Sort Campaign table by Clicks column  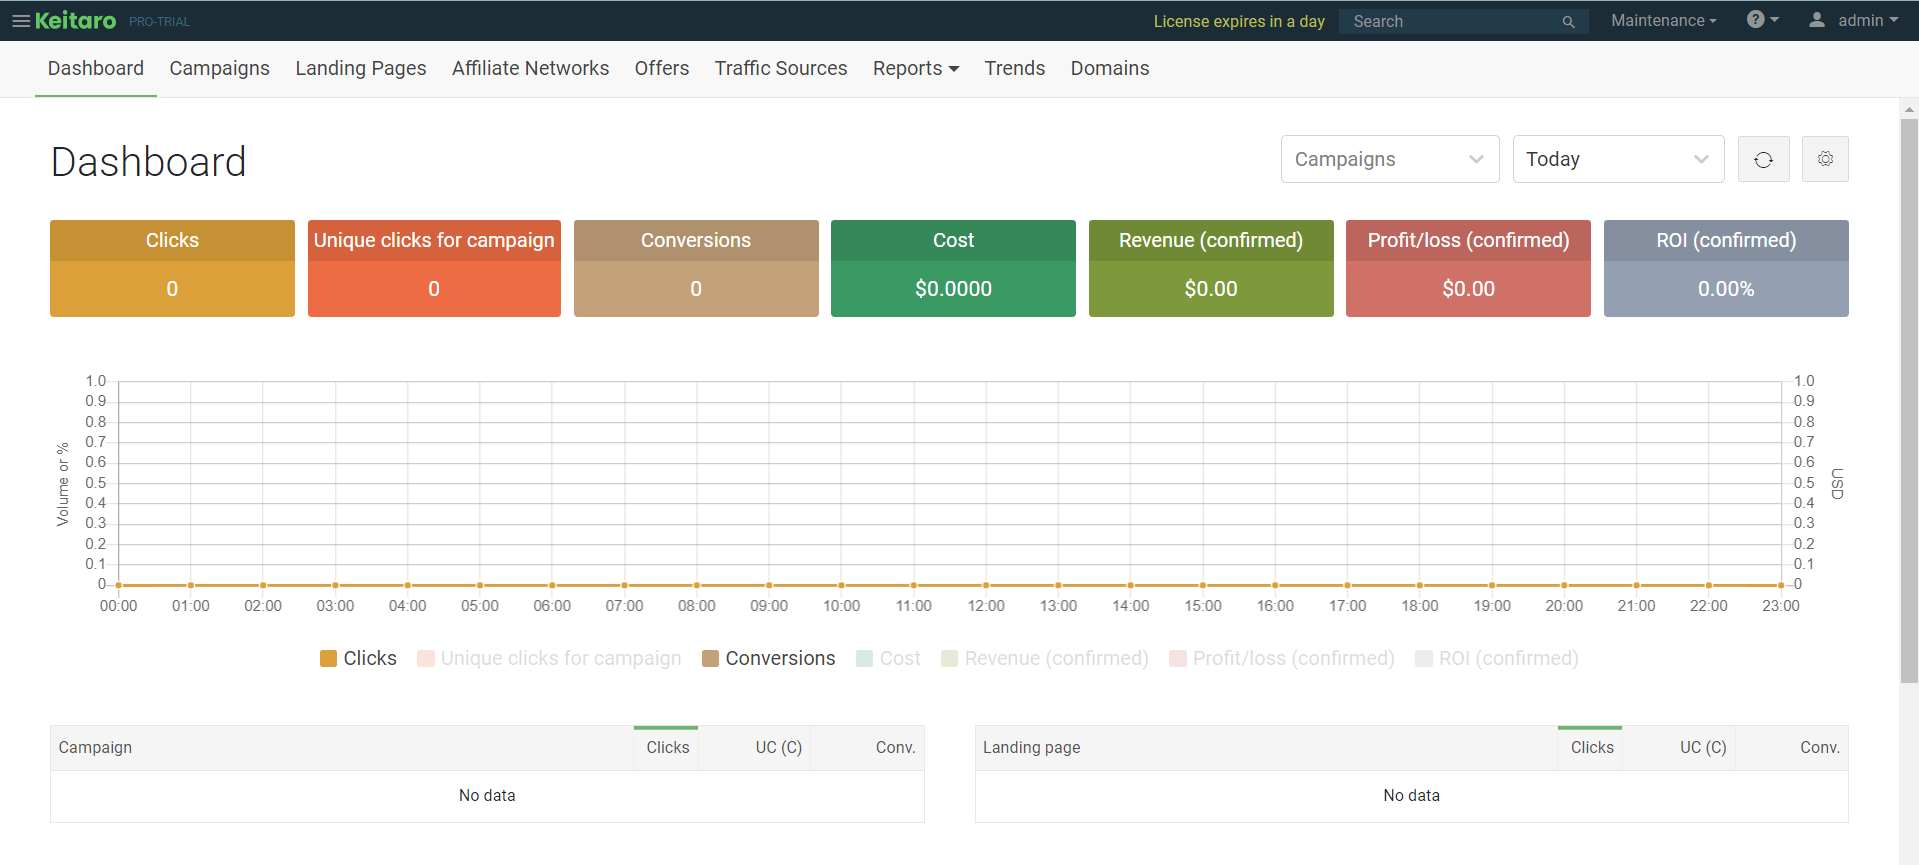click(x=667, y=748)
